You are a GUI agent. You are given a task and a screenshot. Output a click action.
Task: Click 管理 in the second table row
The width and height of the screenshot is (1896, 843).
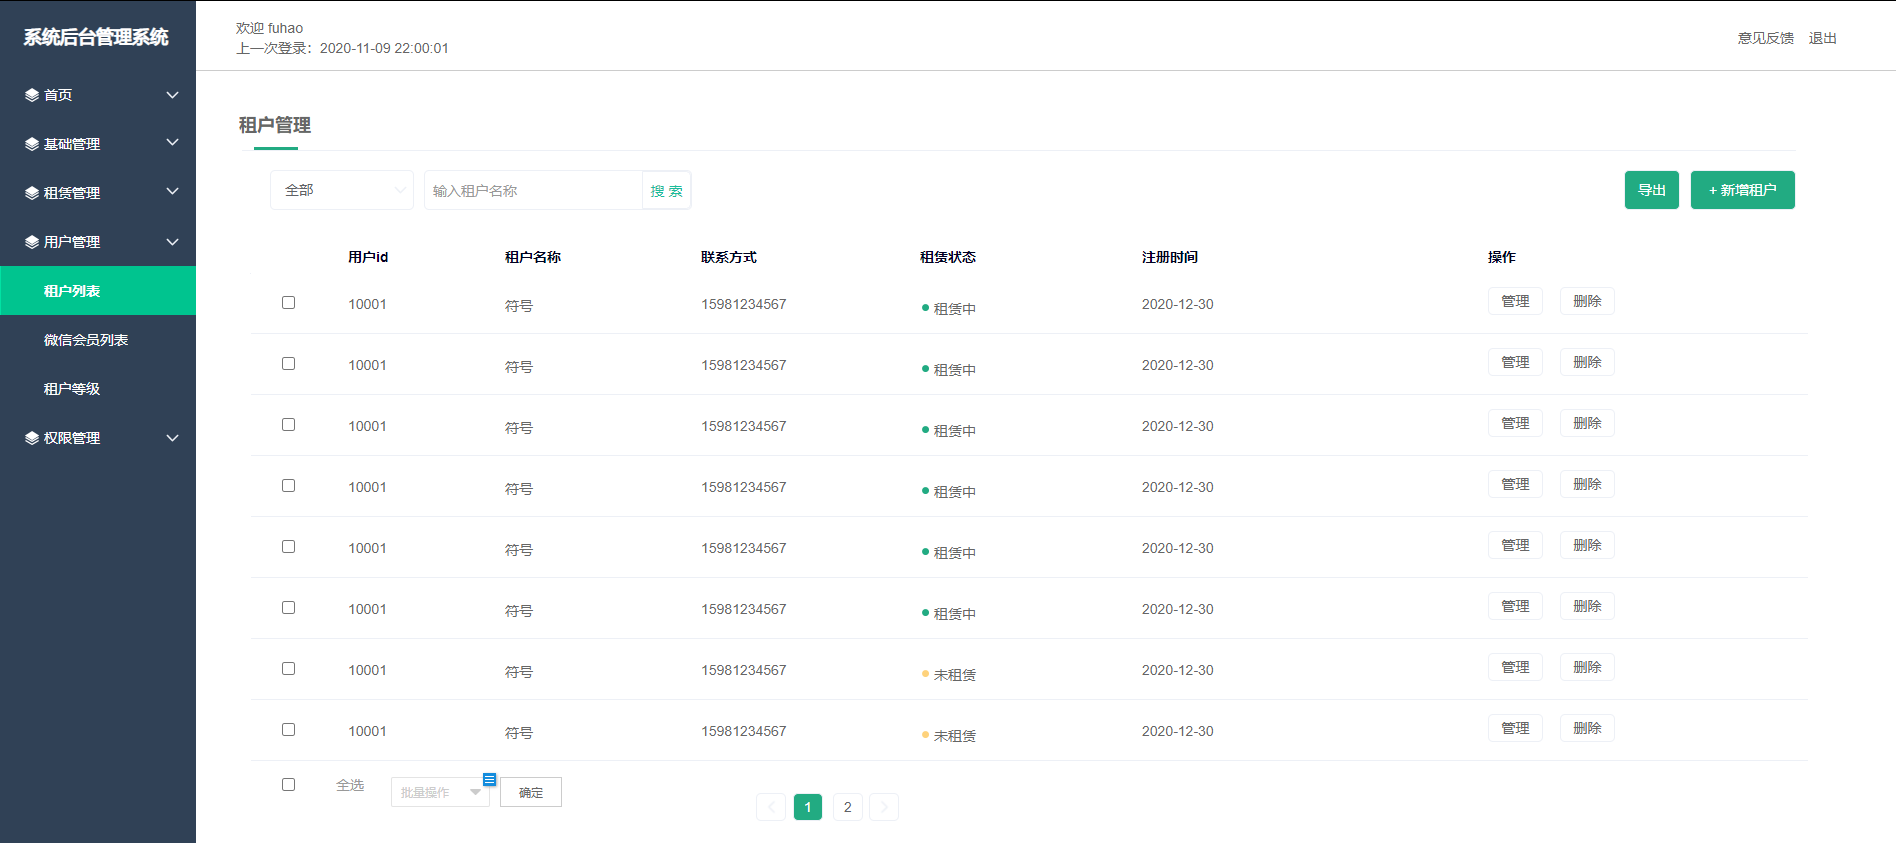click(x=1515, y=362)
